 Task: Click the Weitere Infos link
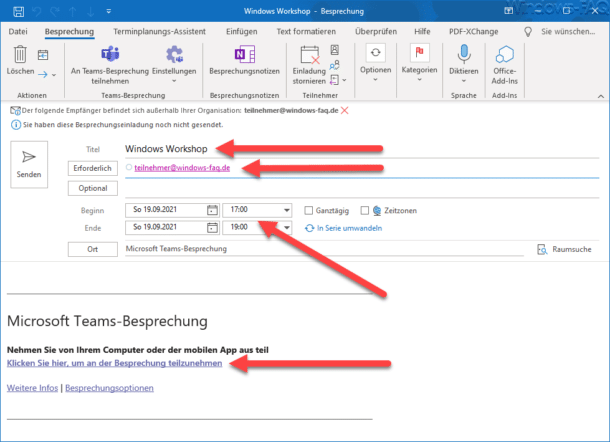32,388
